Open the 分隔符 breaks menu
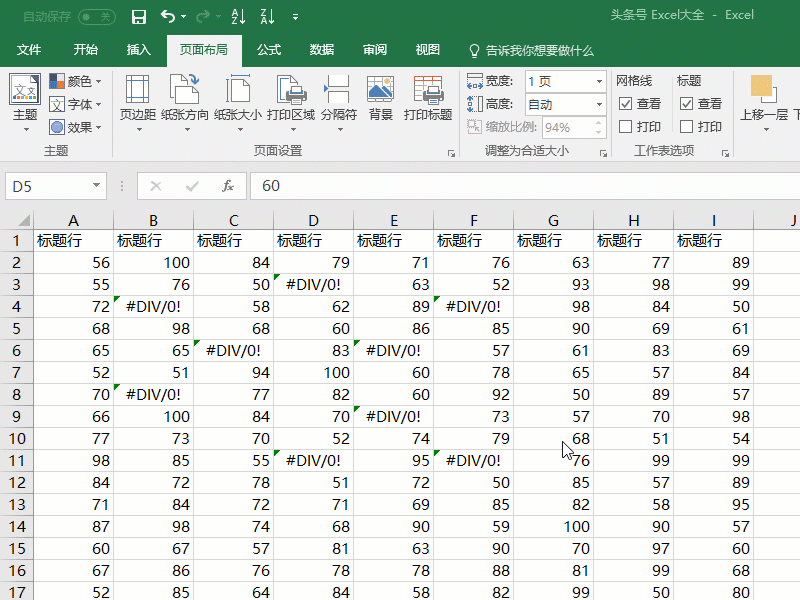The height and width of the screenshot is (600, 800). (x=339, y=103)
